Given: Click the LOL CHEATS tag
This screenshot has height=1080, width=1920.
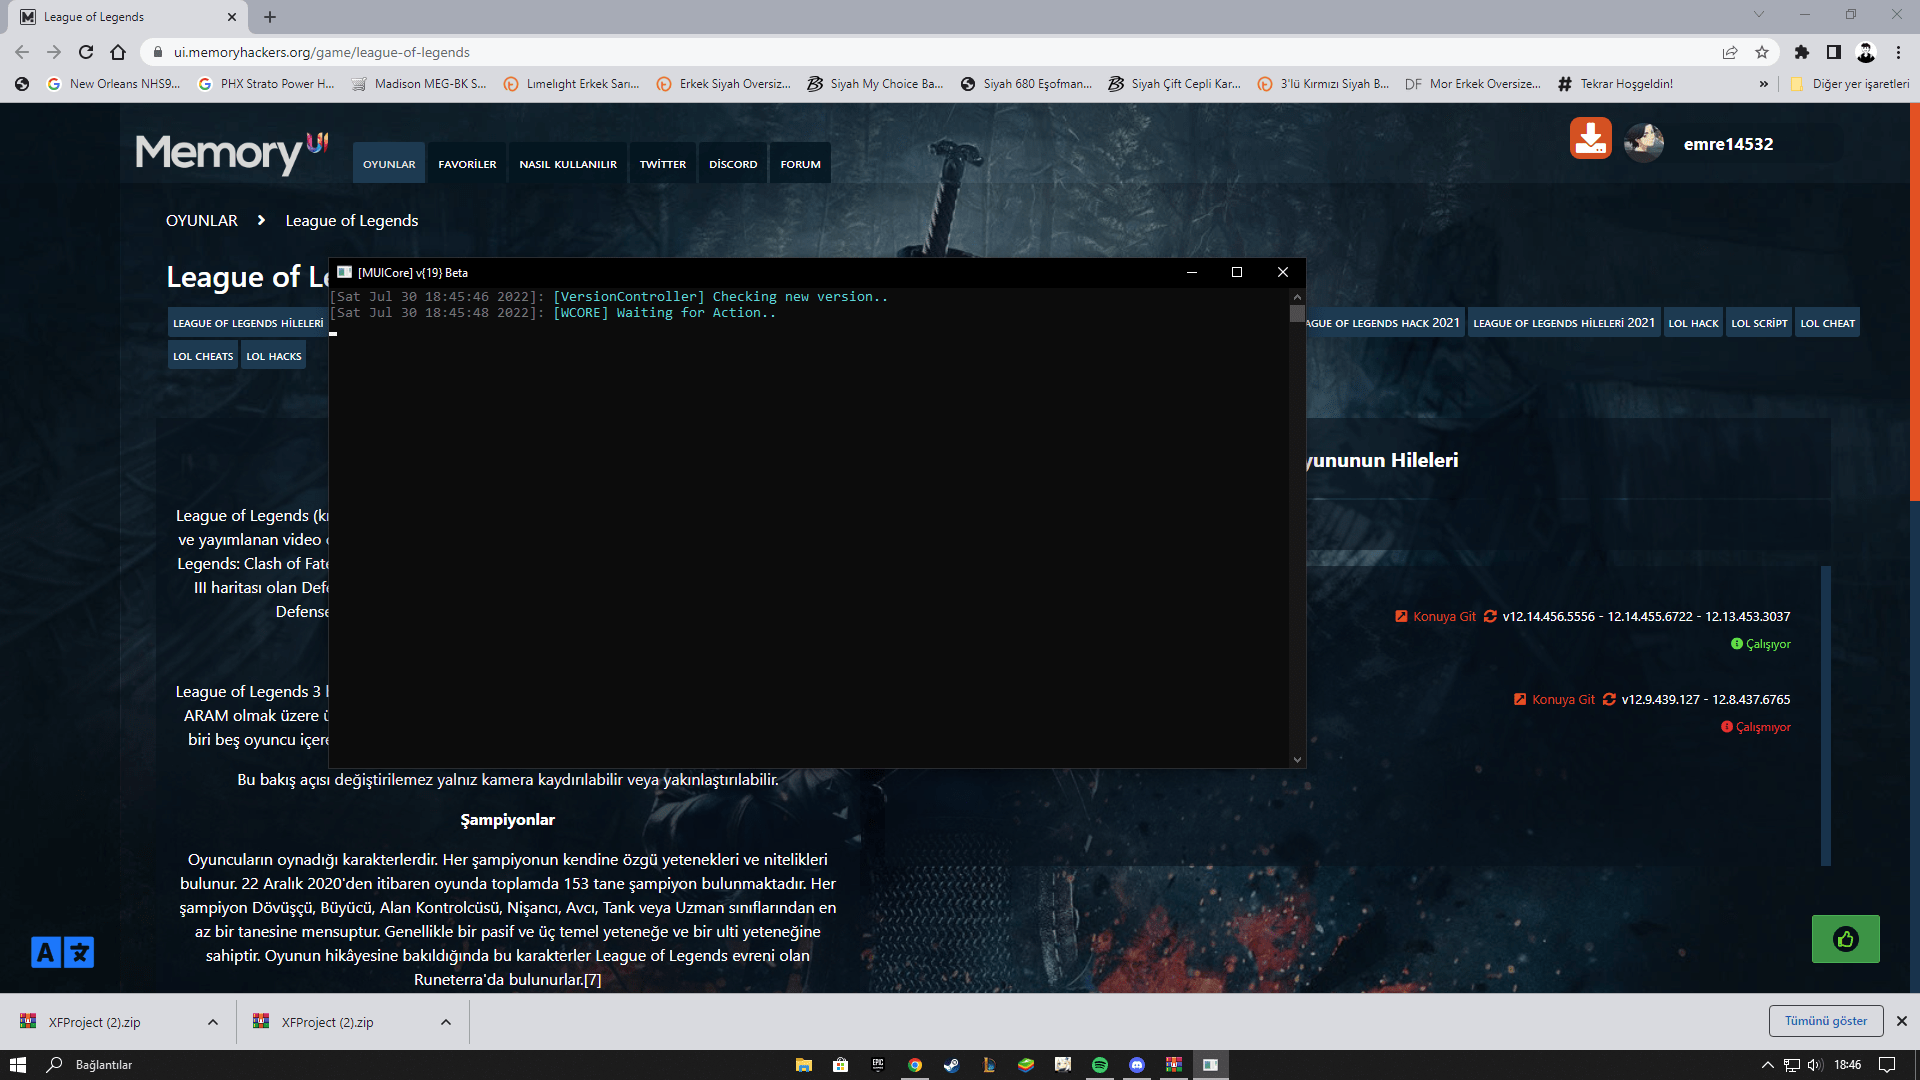Looking at the screenshot, I should 203,356.
